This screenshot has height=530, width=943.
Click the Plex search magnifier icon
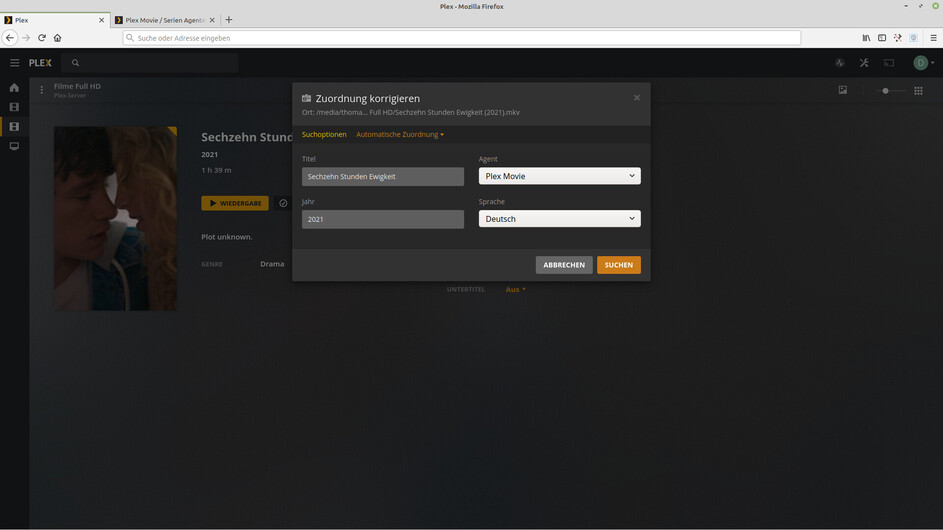click(x=75, y=63)
